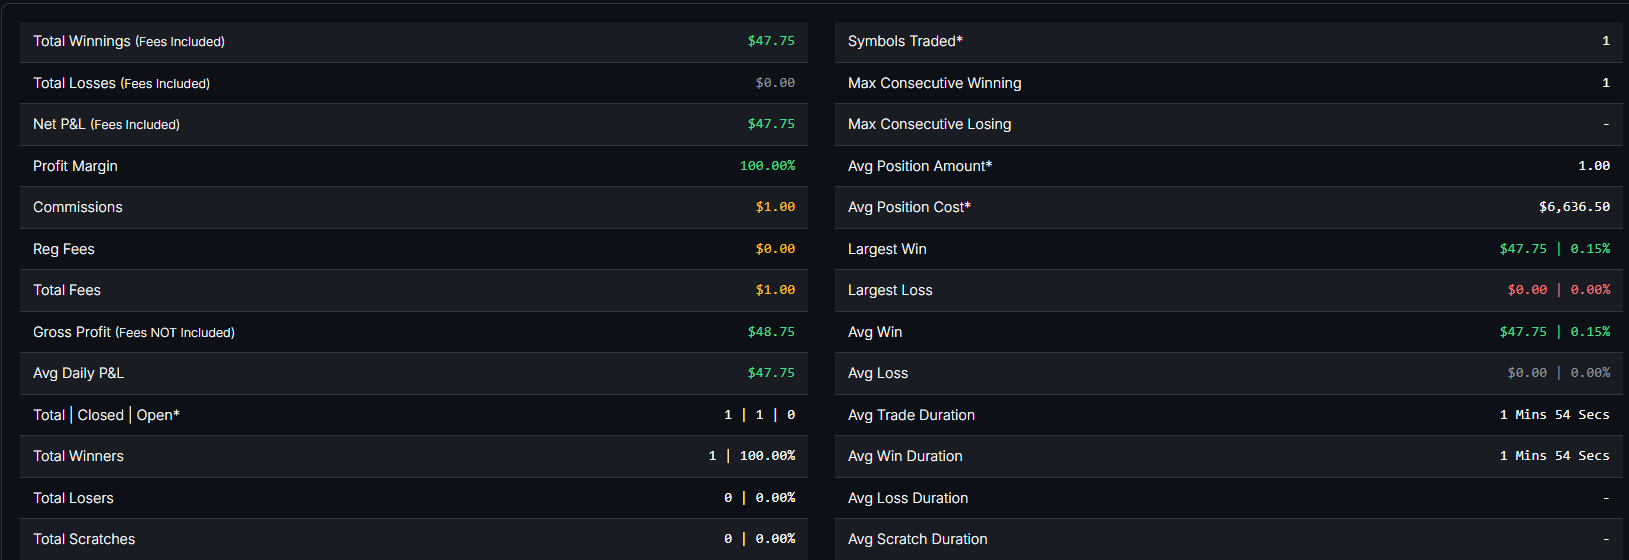Click the Net P&L value $47.75
The height and width of the screenshot is (560, 1629).
[x=771, y=124]
